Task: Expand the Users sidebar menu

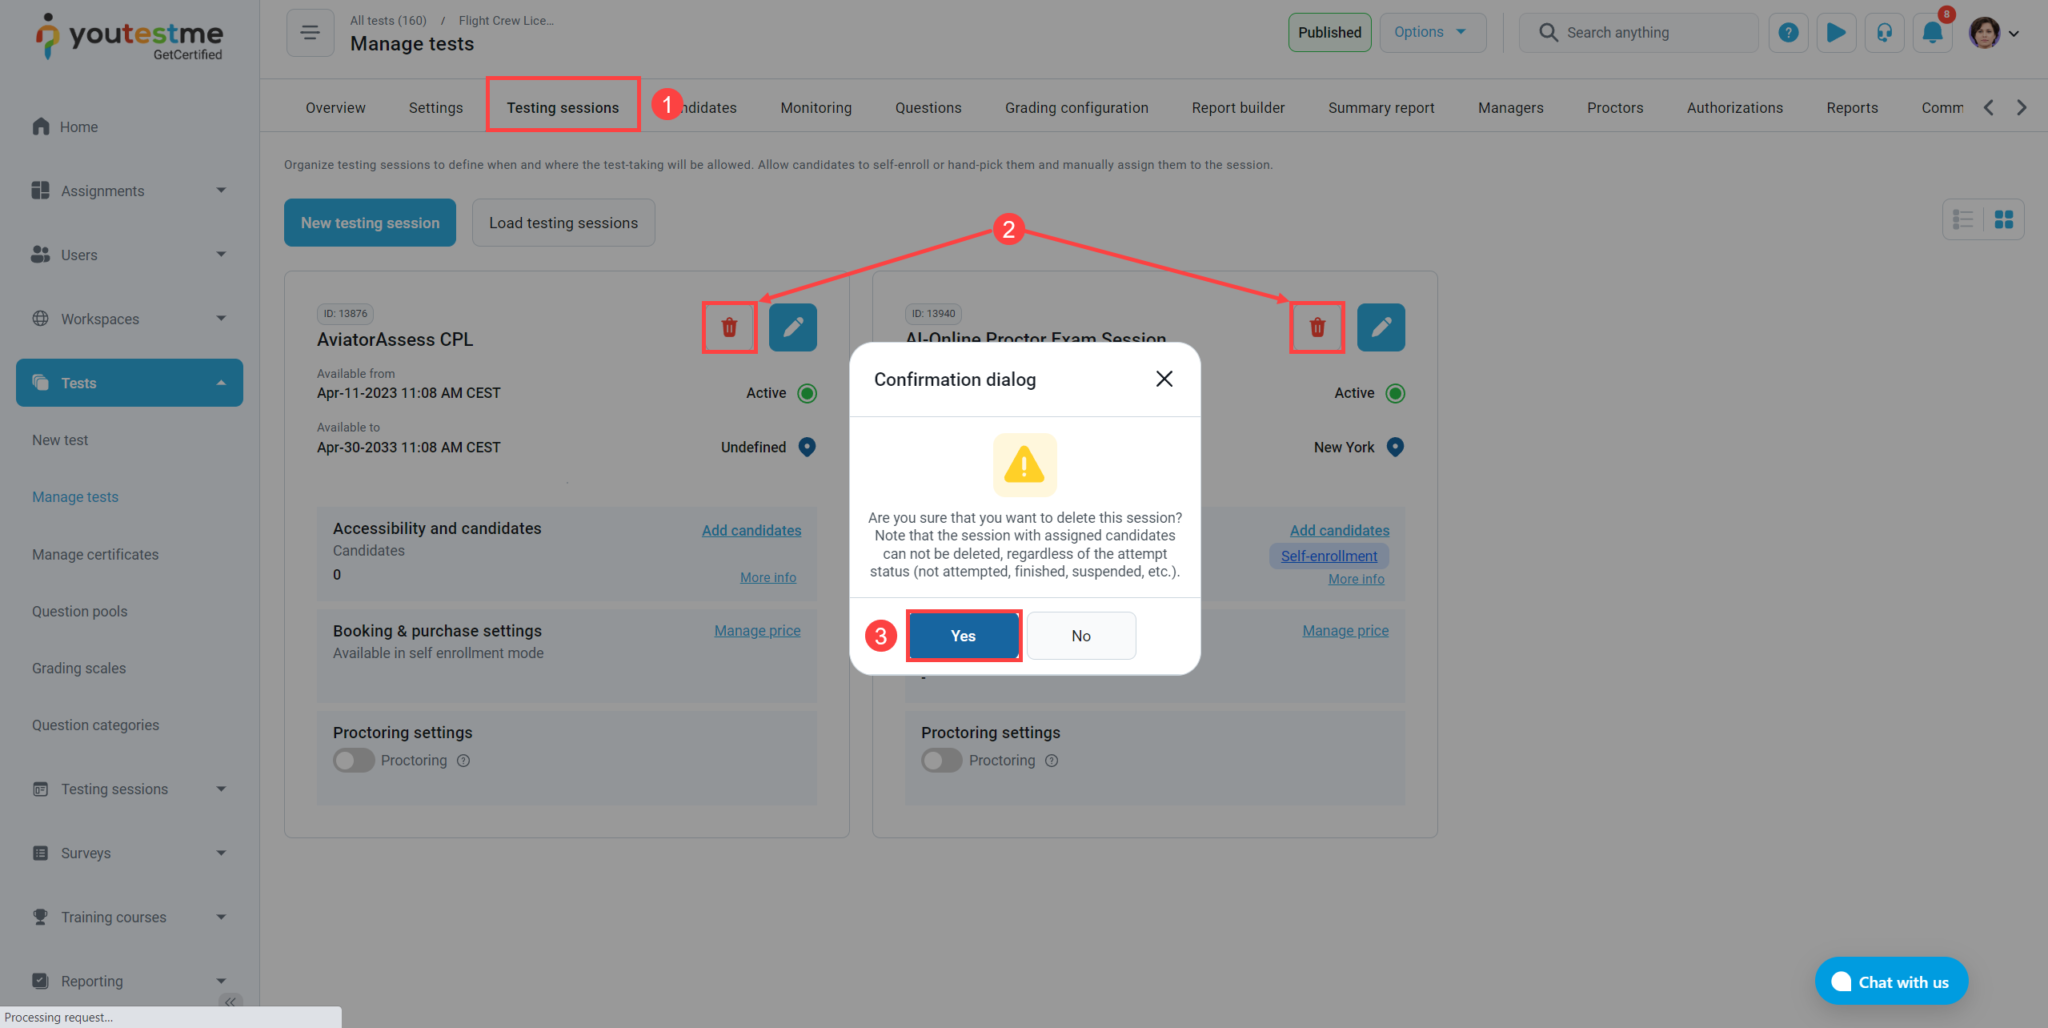Action: pyautogui.click(x=130, y=255)
